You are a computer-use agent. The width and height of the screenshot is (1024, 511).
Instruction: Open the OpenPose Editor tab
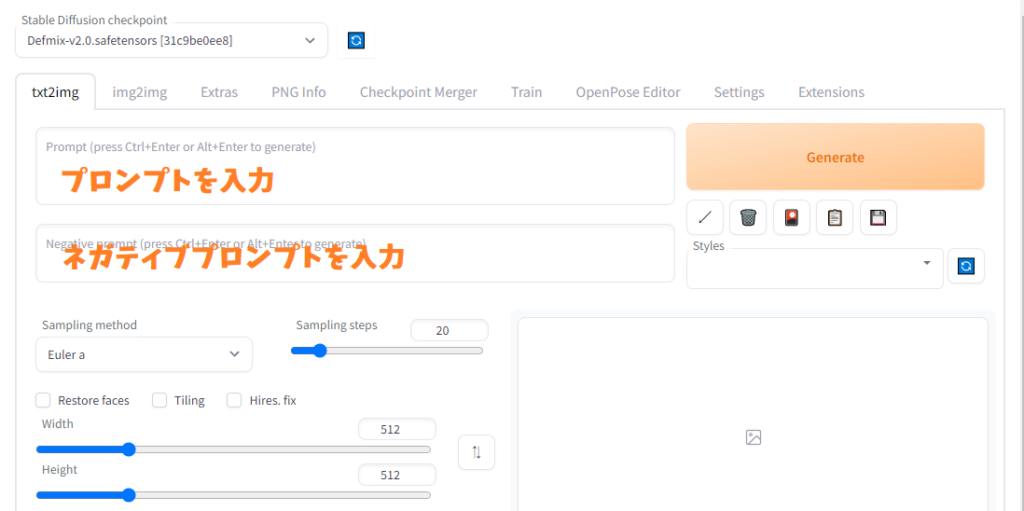point(627,92)
